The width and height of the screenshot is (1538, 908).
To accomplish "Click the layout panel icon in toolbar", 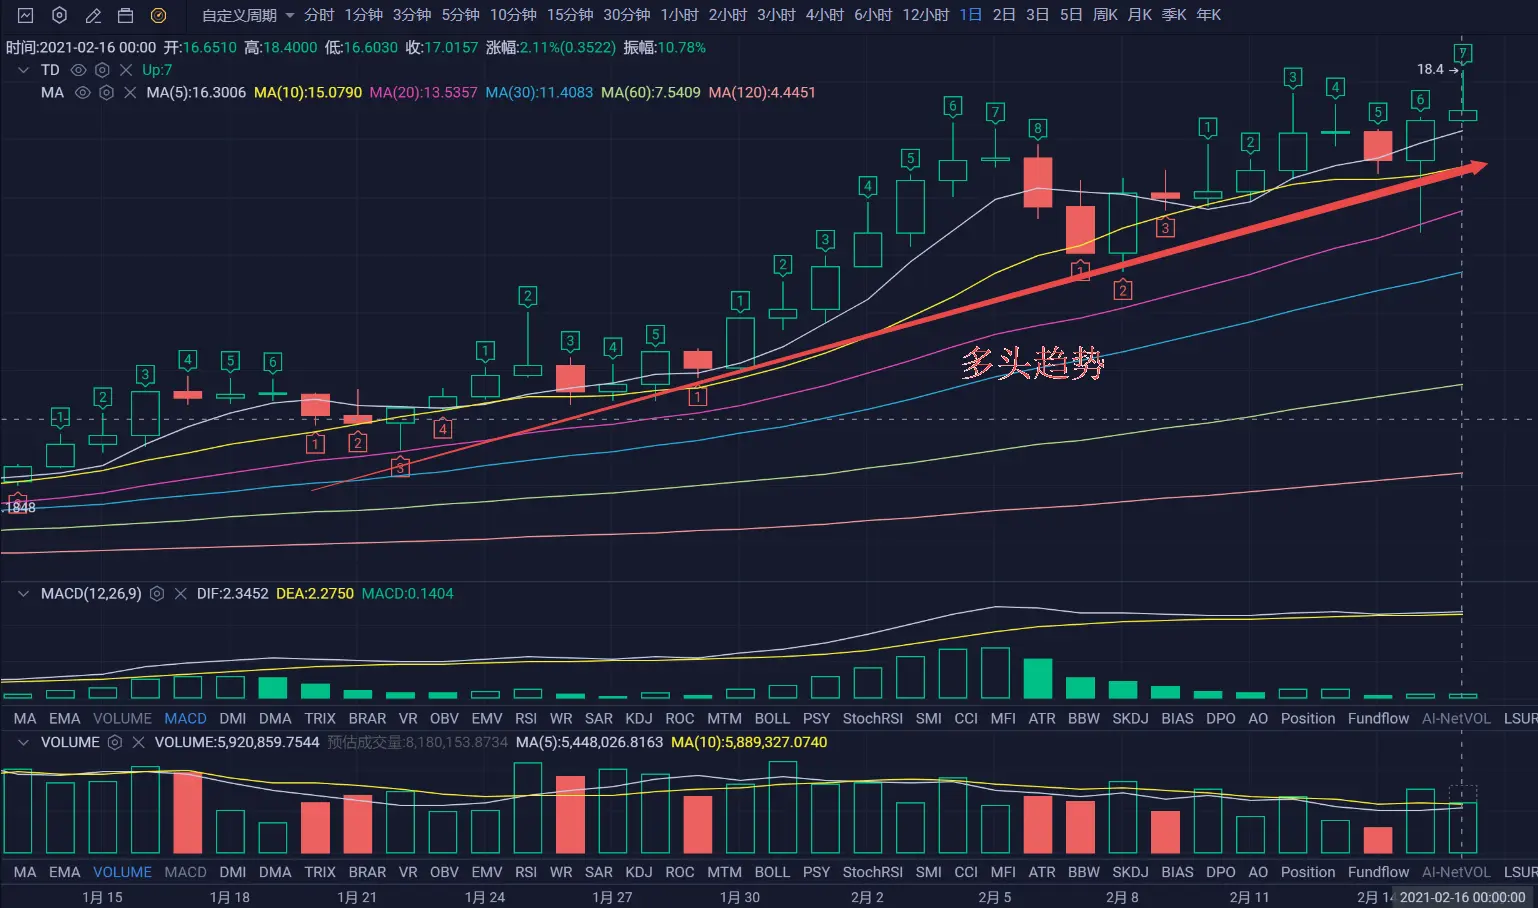I will (x=125, y=15).
